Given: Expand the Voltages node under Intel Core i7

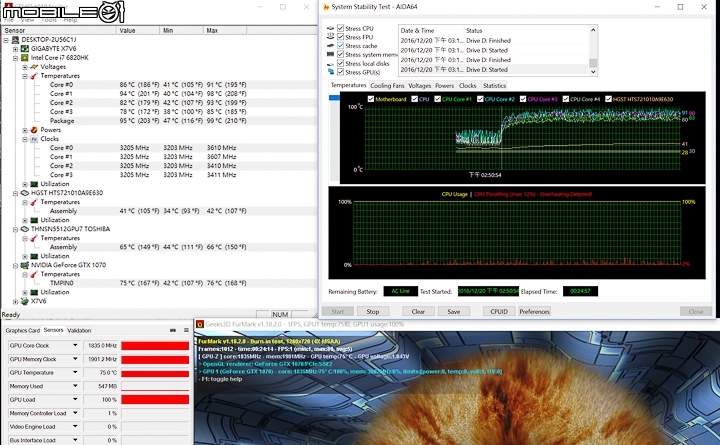Looking at the screenshot, I should pyautogui.click(x=25, y=67).
